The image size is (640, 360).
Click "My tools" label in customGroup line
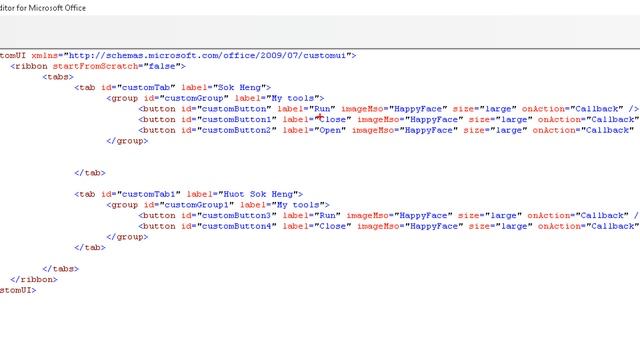click(293, 98)
